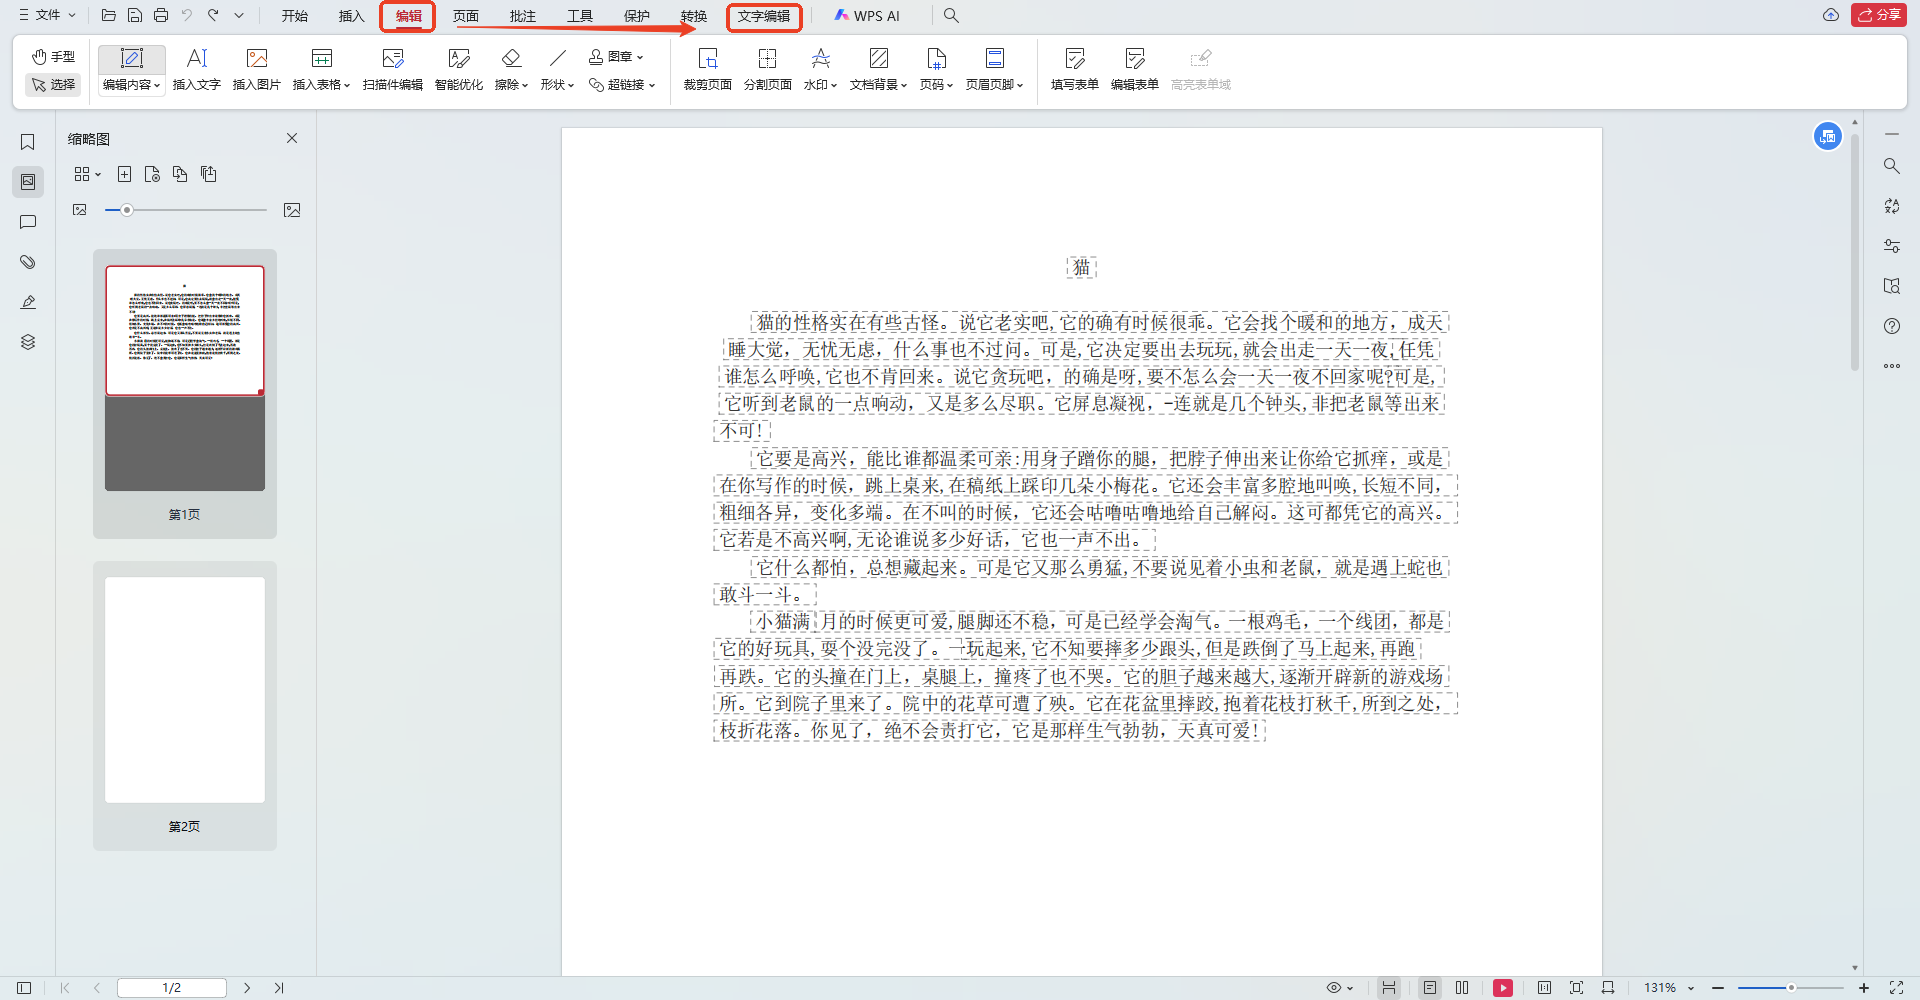Click the 智能优化 tool
This screenshot has width=1920, height=1000.
pyautogui.click(x=458, y=70)
